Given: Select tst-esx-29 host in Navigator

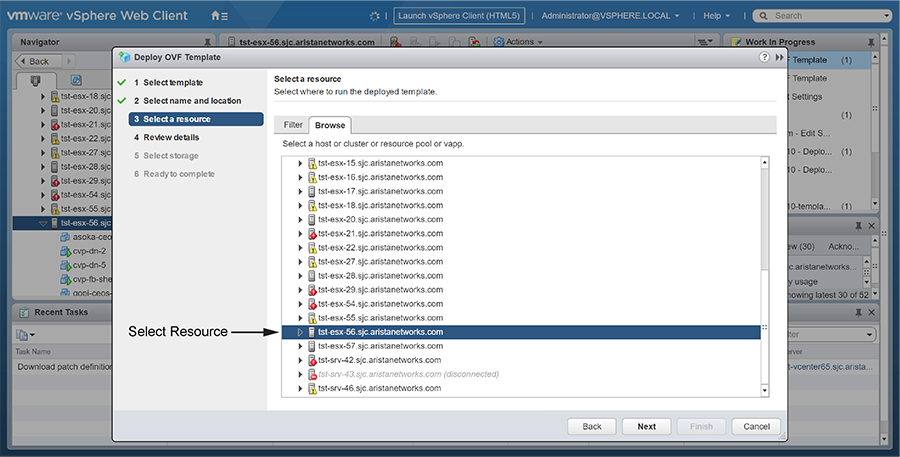Looking at the screenshot, I should 86,181.
